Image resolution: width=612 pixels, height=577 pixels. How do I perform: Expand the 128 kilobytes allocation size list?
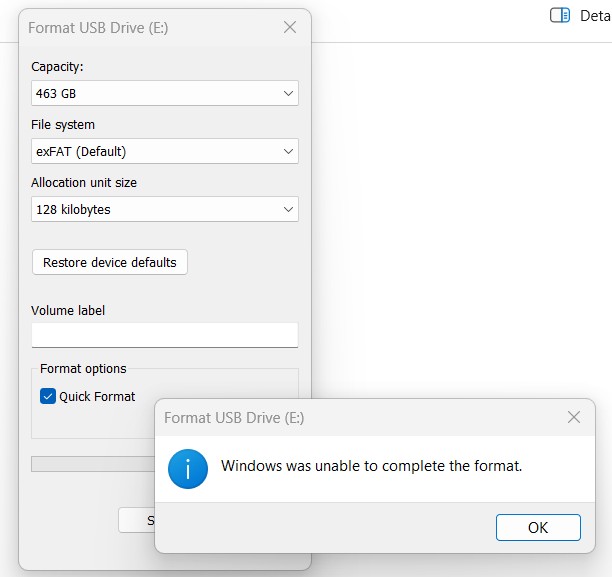pyautogui.click(x=150, y=210)
